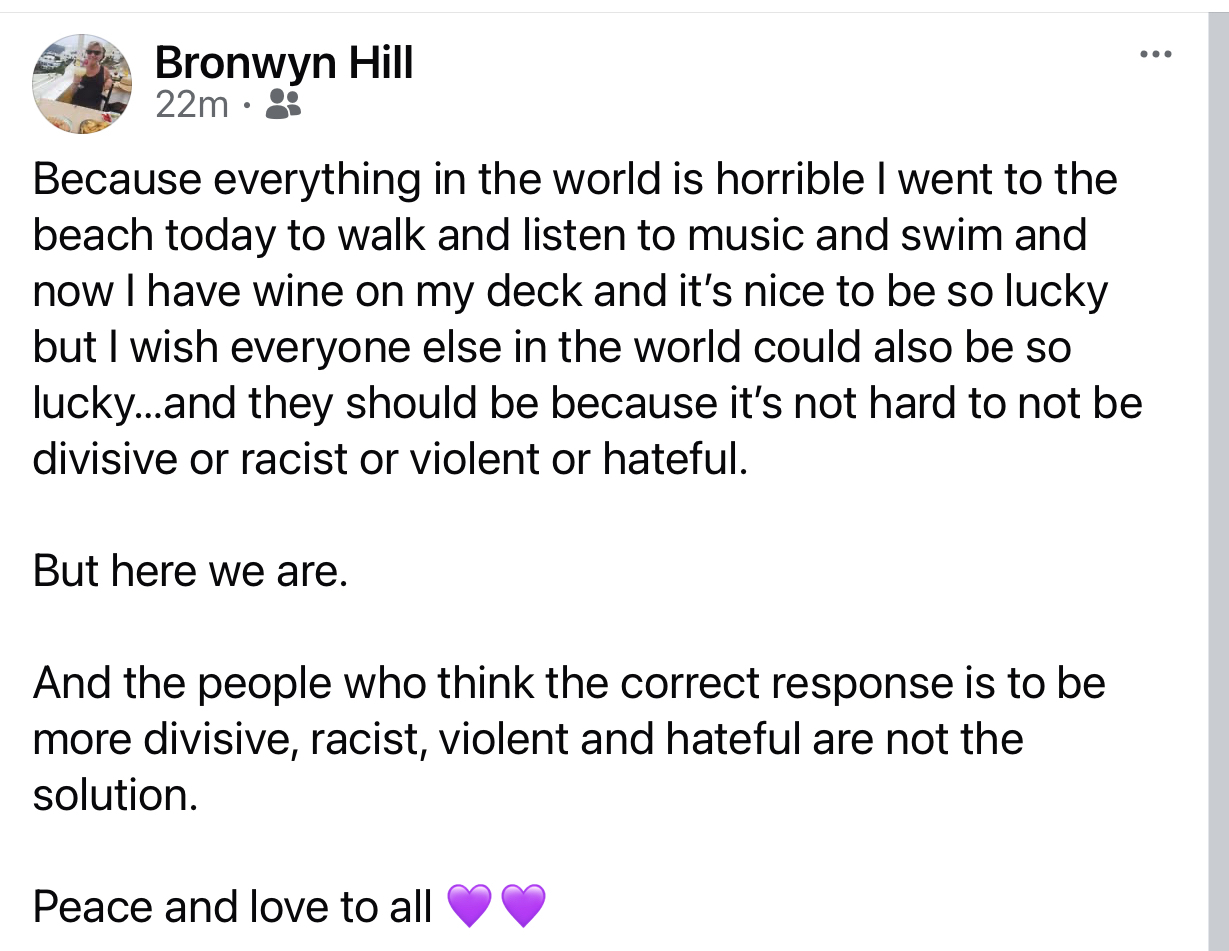
Task: Click the word "solution." in the post
Action: coord(110,795)
